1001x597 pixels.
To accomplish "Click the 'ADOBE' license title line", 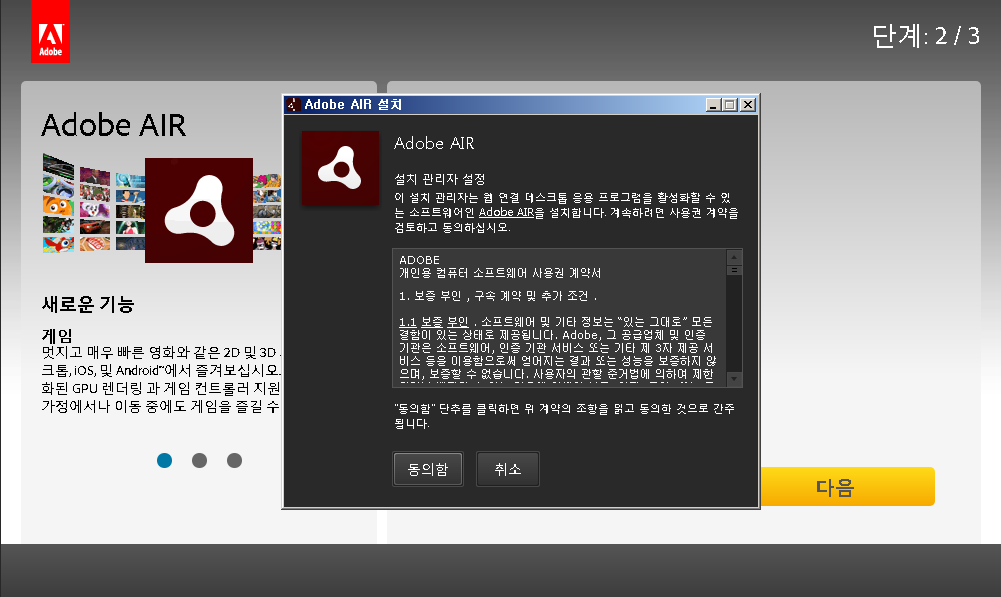I will [x=419, y=260].
